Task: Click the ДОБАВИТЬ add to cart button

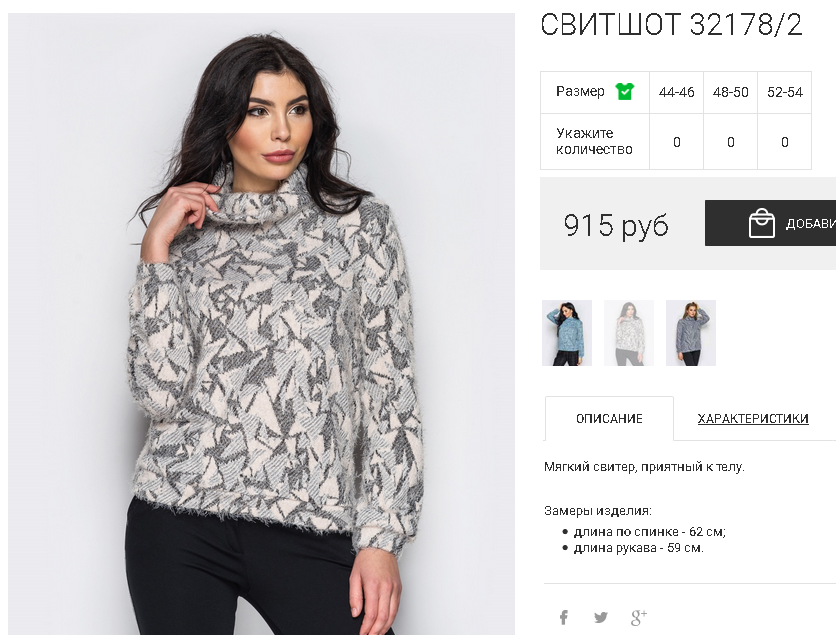Action: click(770, 223)
